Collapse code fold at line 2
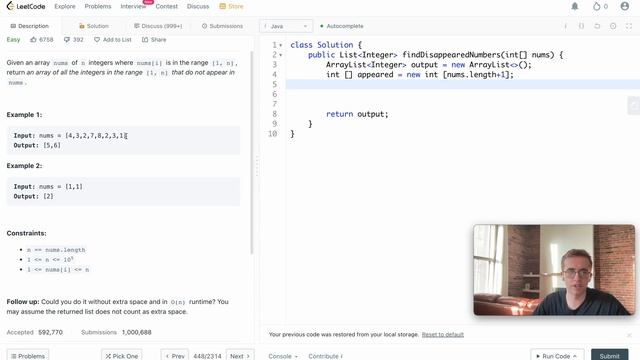 pyautogui.click(x=281, y=55)
